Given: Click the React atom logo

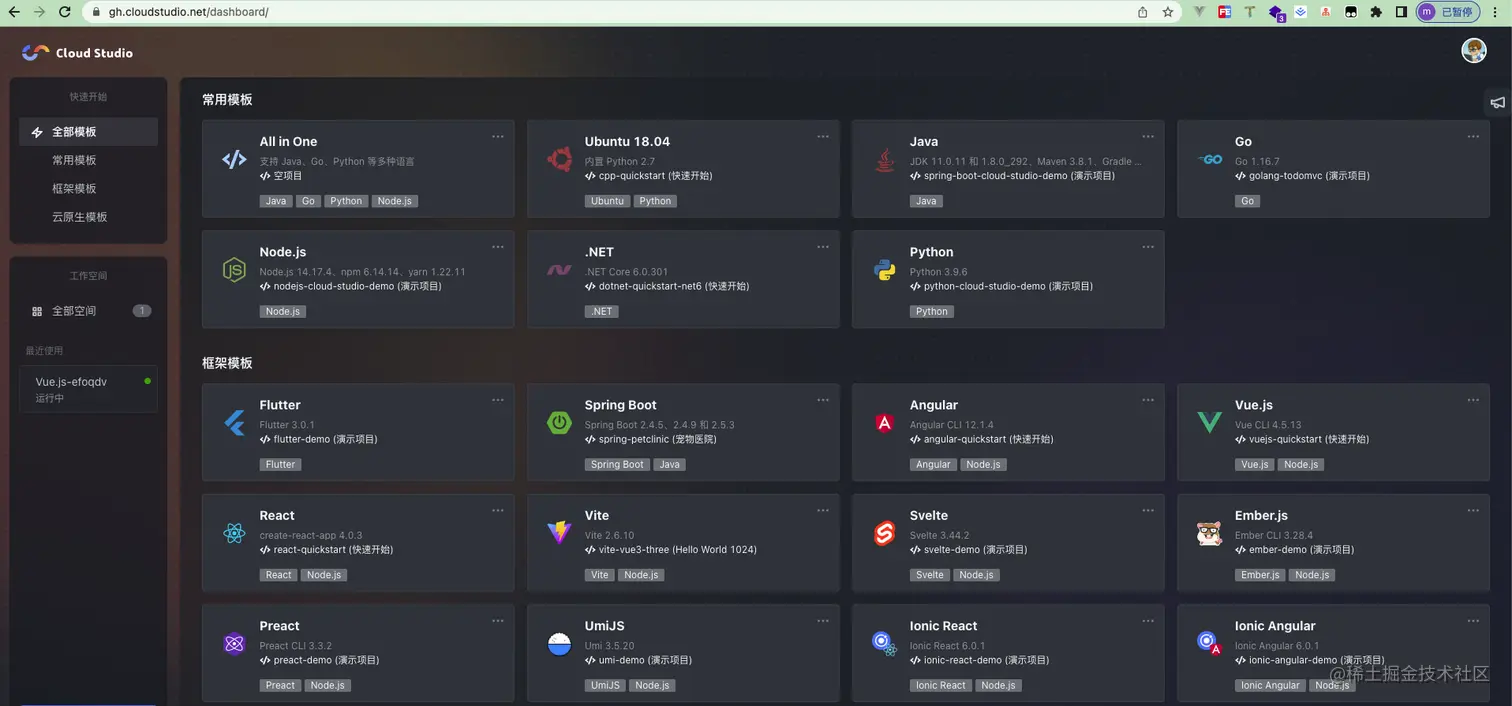Looking at the screenshot, I should coord(234,533).
